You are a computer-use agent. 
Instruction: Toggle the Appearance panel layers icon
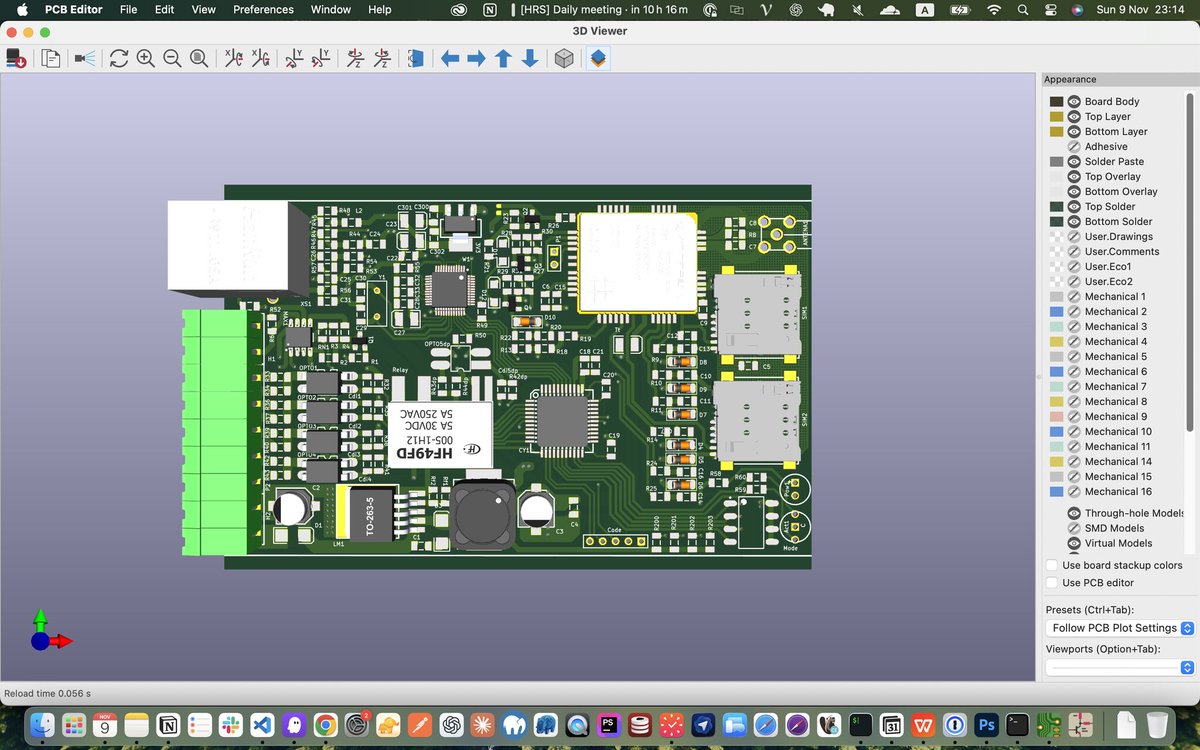pos(598,58)
